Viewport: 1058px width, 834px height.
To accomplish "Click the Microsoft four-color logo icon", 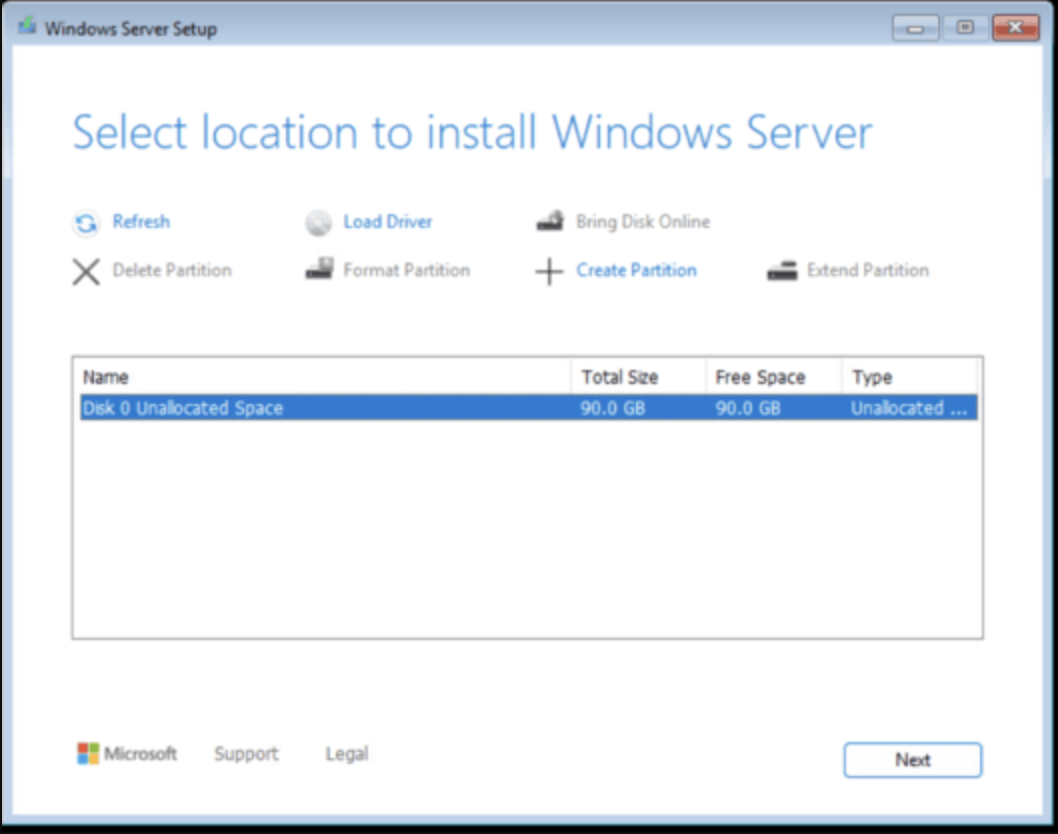I will coord(88,753).
